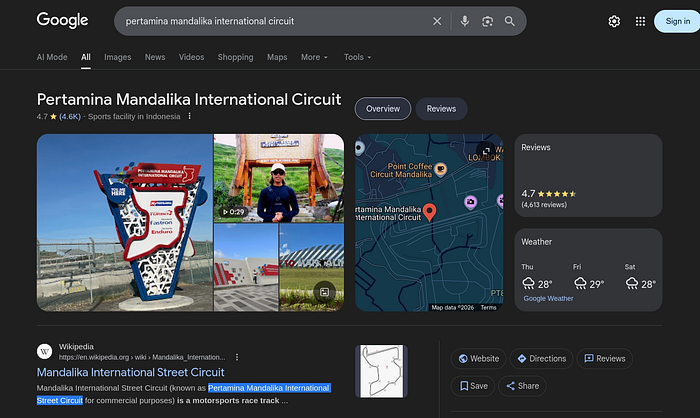Viewport: 700px width, 418px height.
Task: Open Google Weather link
Action: pyautogui.click(x=548, y=298)
